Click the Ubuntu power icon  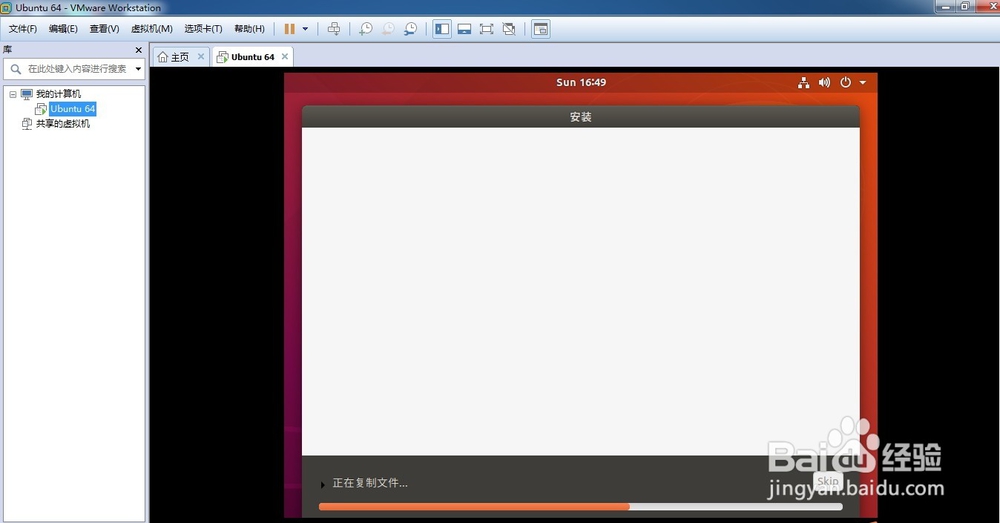coord(846,82)
